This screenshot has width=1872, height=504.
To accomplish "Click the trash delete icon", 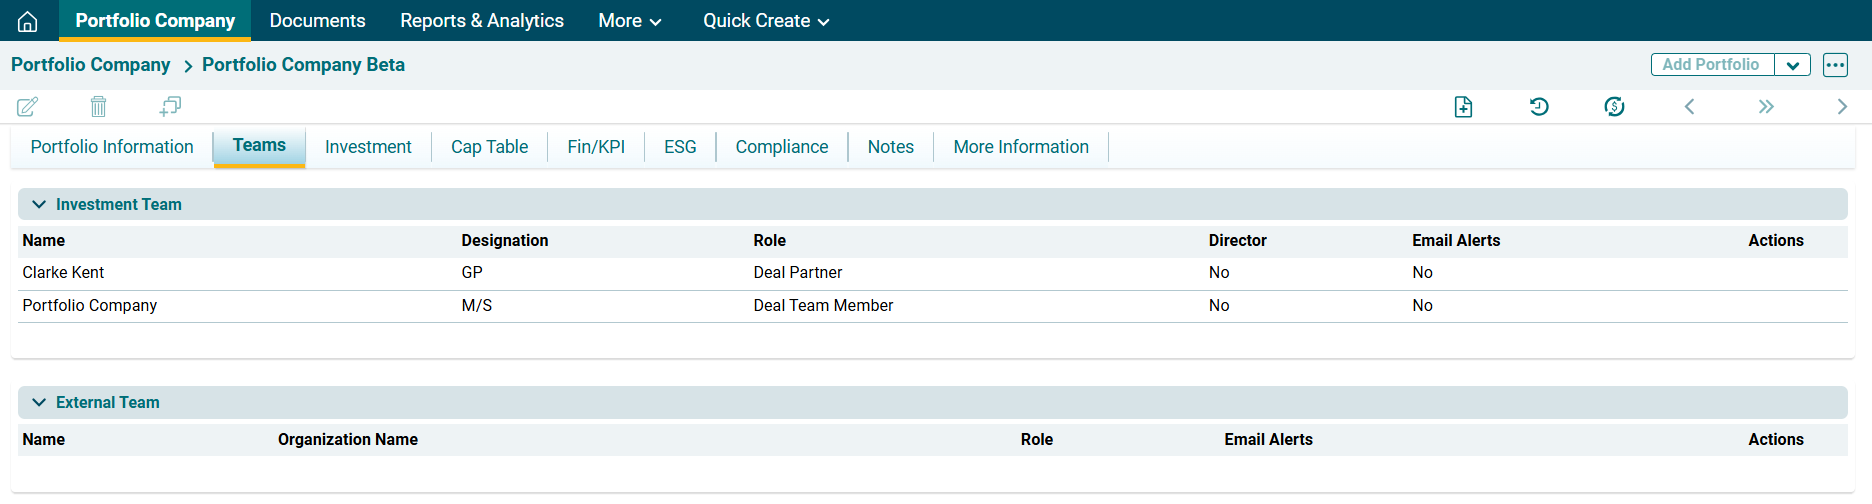I will 98,106.
